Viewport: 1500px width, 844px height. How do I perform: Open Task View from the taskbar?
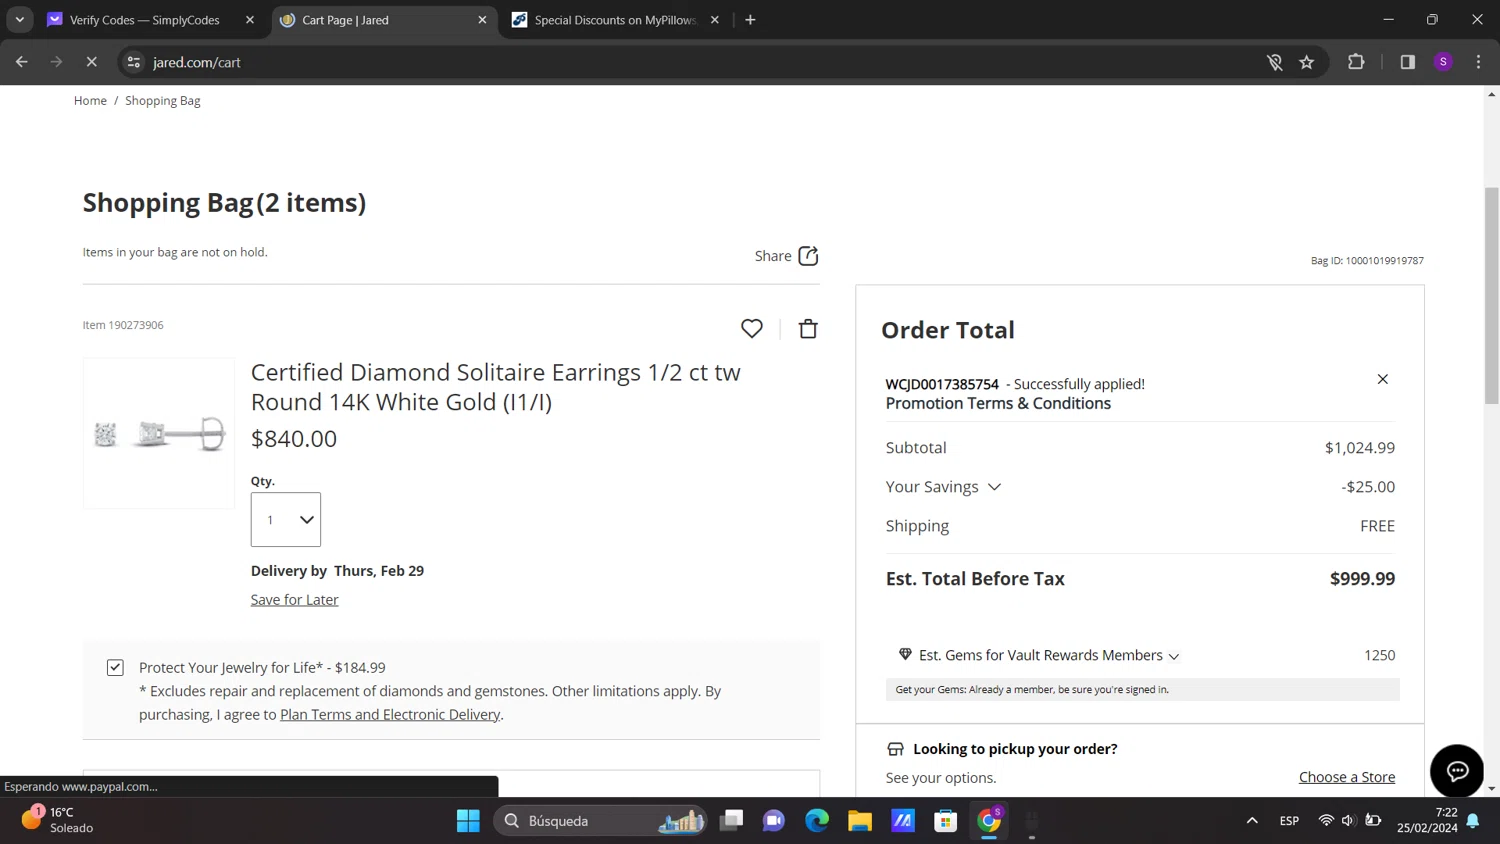click(732, 821)
